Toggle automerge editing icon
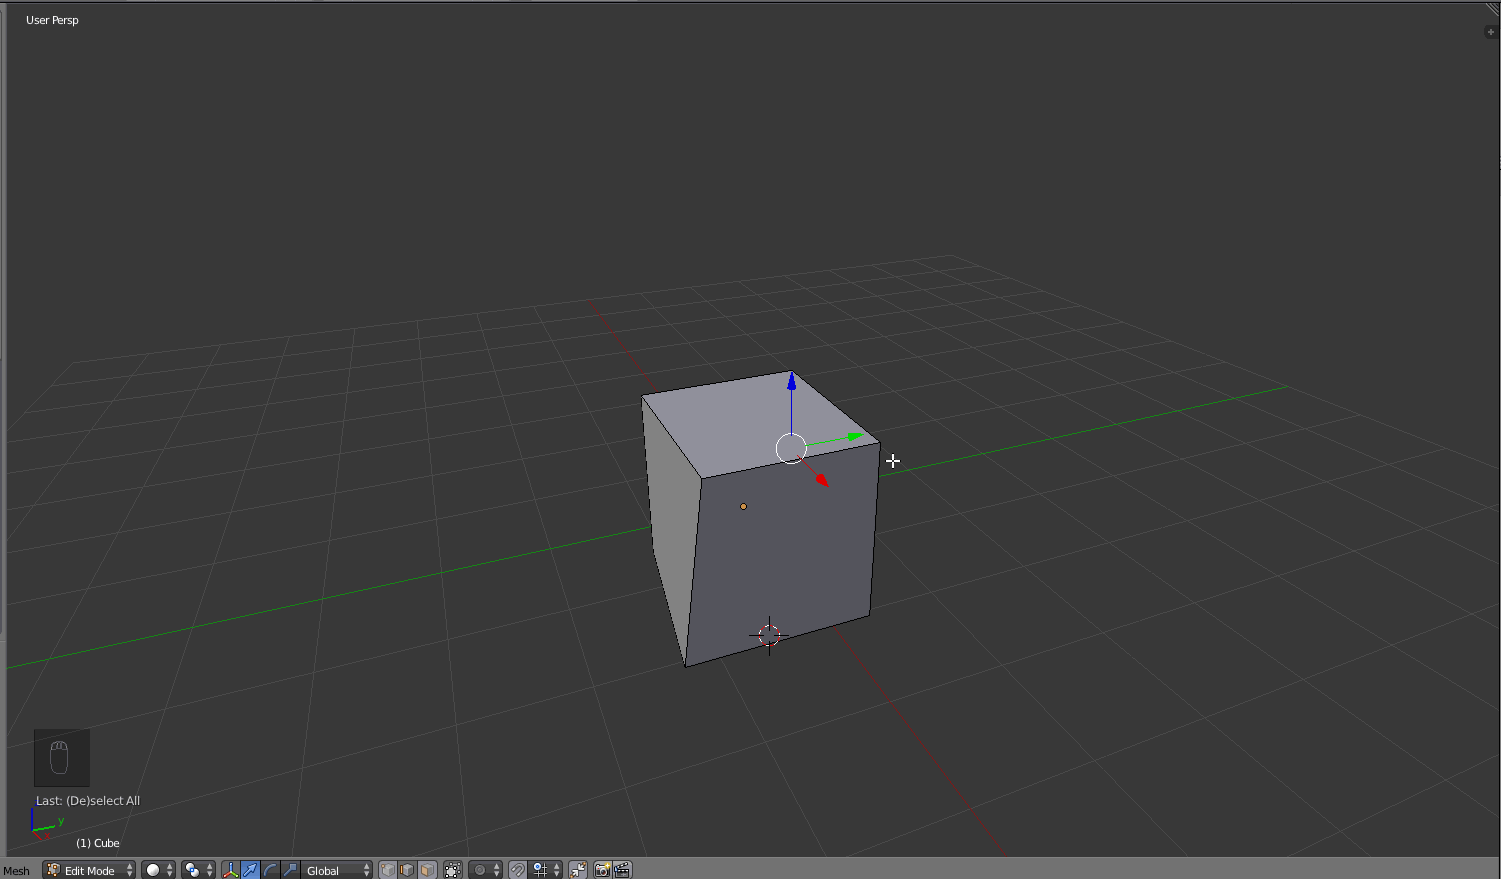This screenshot has width=1501, height=879. pos(578,870)
